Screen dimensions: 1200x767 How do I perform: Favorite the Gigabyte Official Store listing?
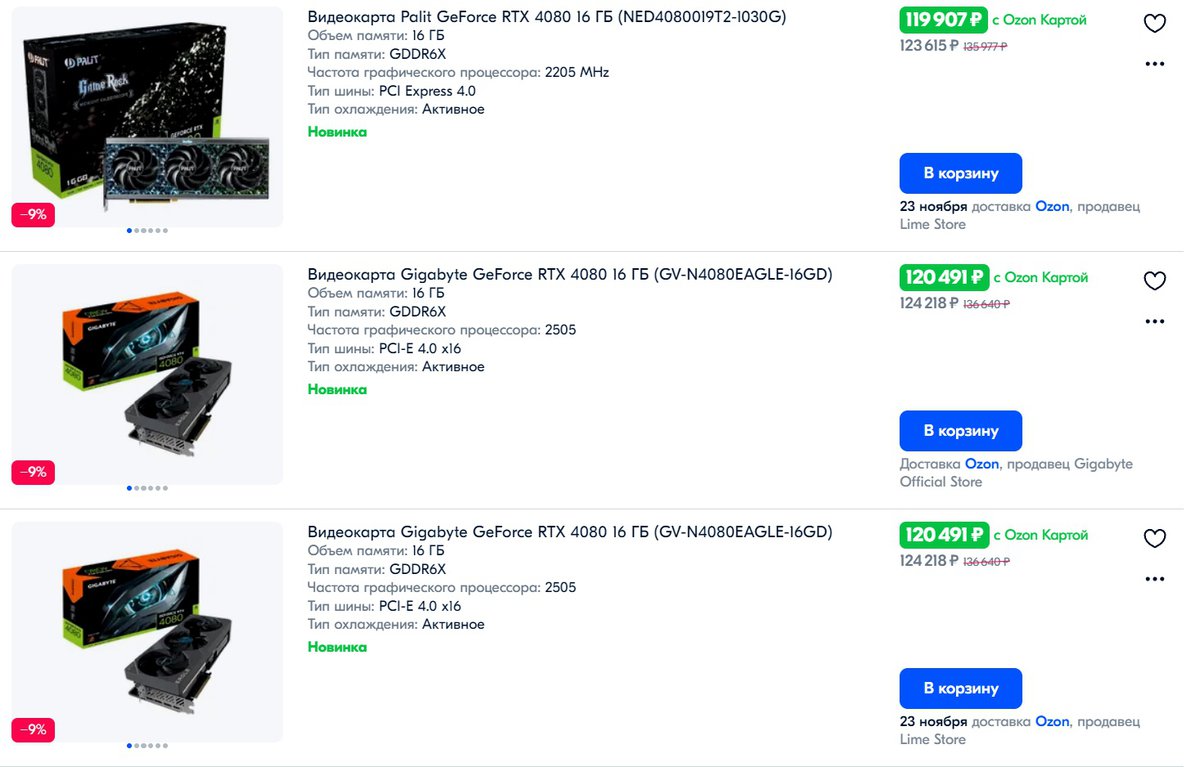(1154, 281)
